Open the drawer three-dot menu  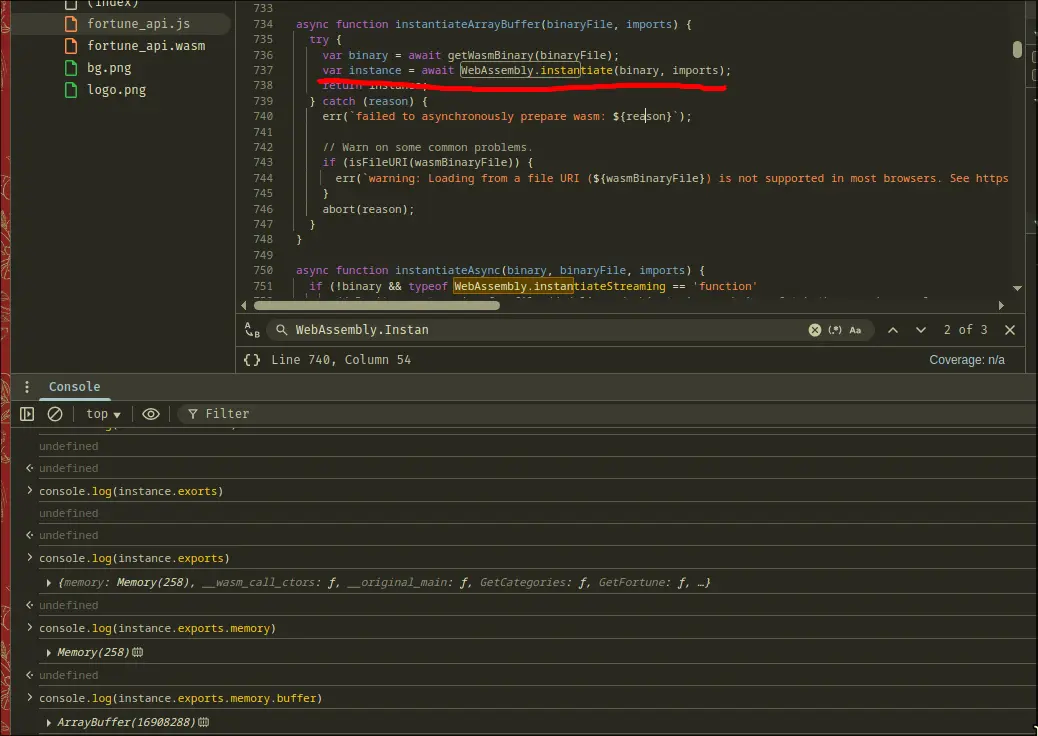(27, 387)
